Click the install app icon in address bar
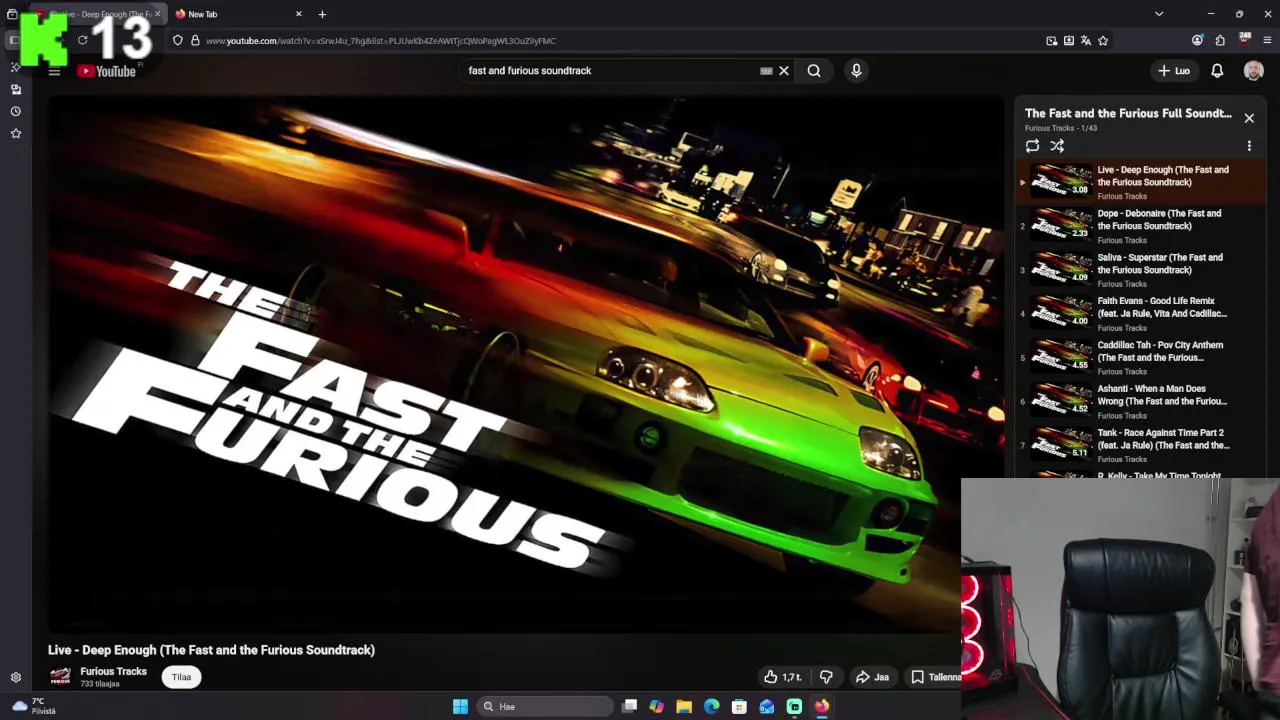Screen dimensions: 1280x720 [1069, 41]
